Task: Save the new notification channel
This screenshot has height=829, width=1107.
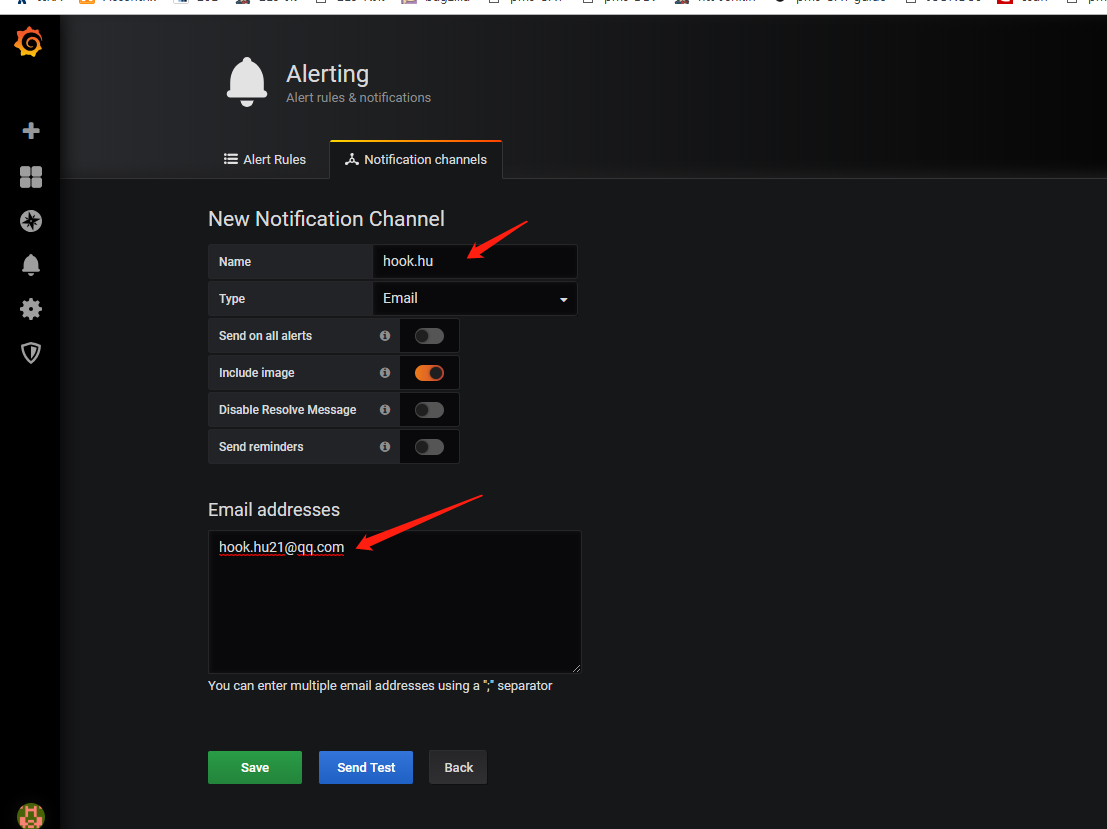Action: coord(254,767)
